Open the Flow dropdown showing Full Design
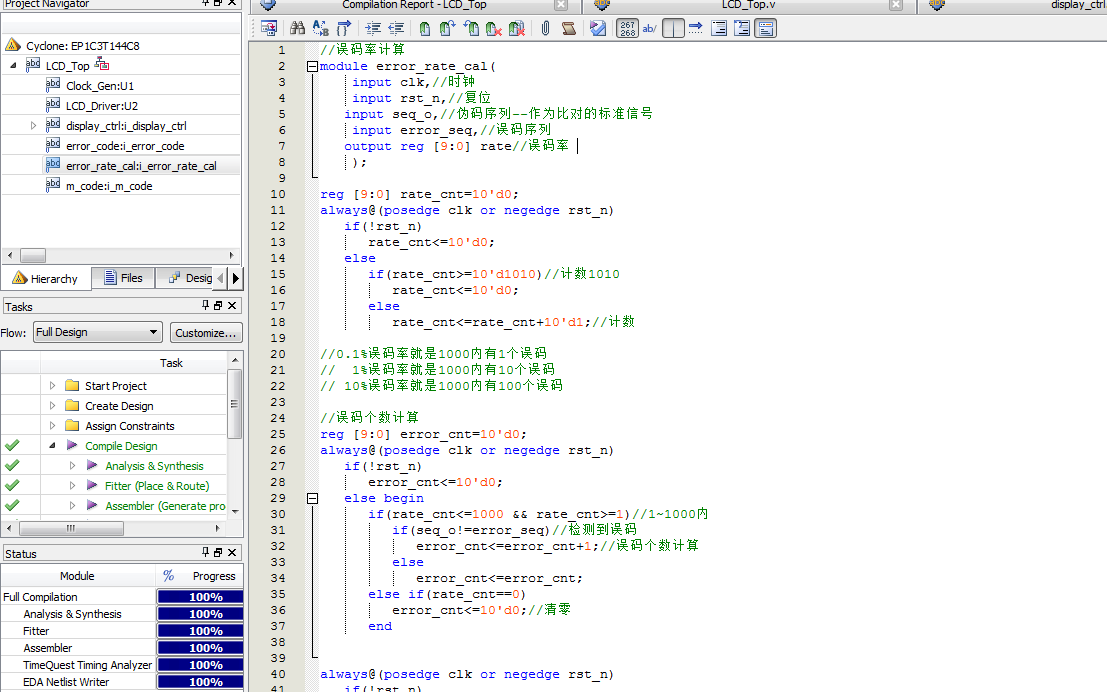Screen dimensions: 1107x692 pos(97,332)
